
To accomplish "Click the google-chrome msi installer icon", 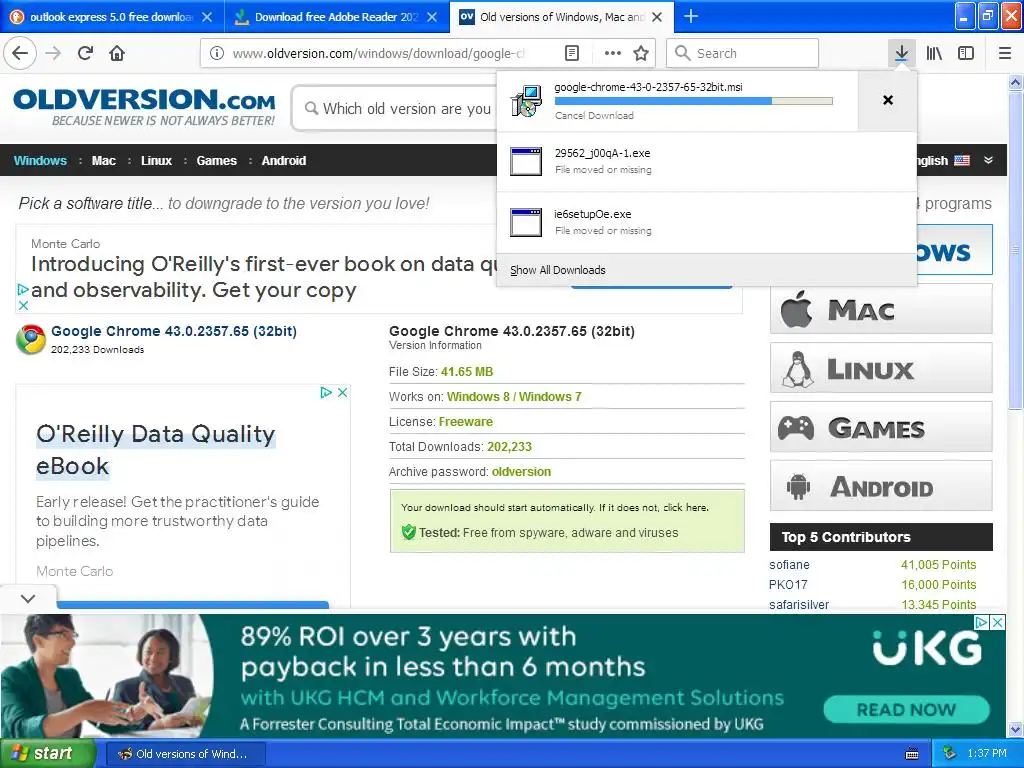I will coord(526,101).
